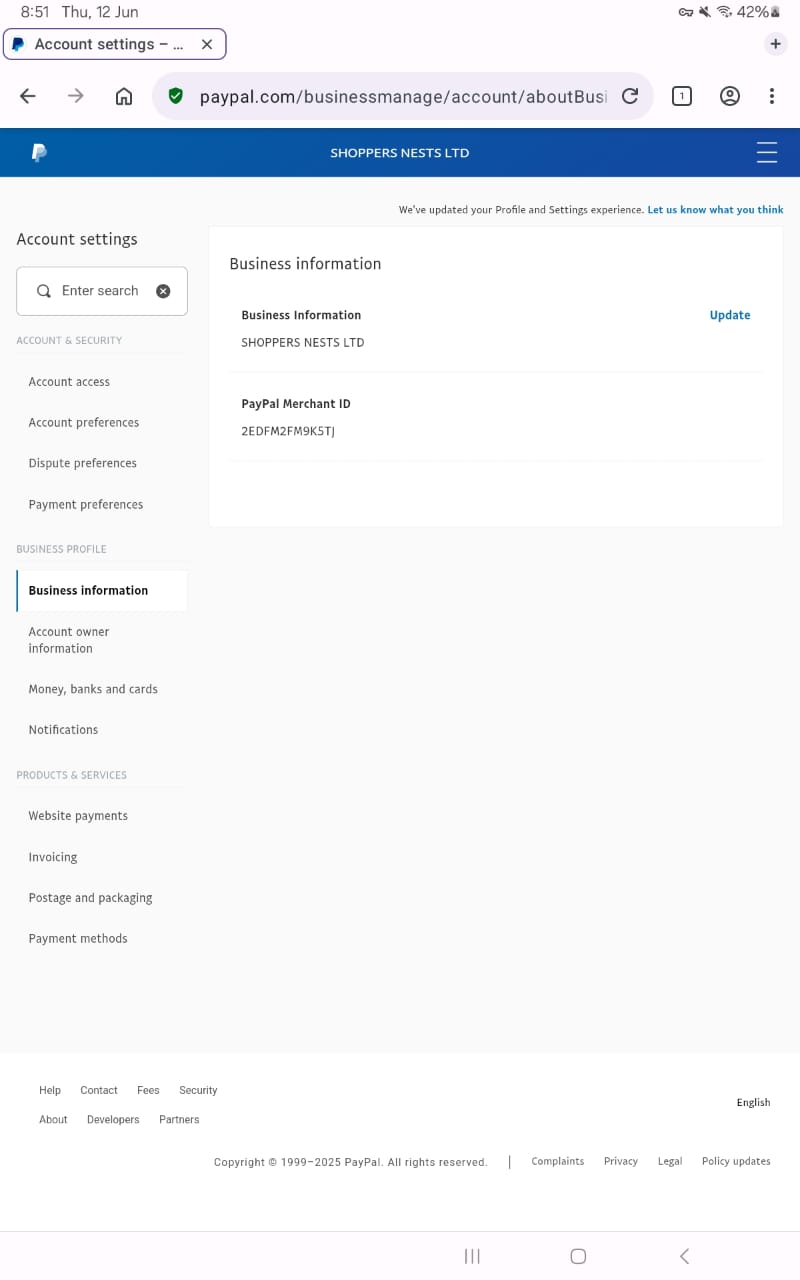Screen dimensions: 800x1280
Task: Go to Payment preferences
Action: click(x=86, y=505)
